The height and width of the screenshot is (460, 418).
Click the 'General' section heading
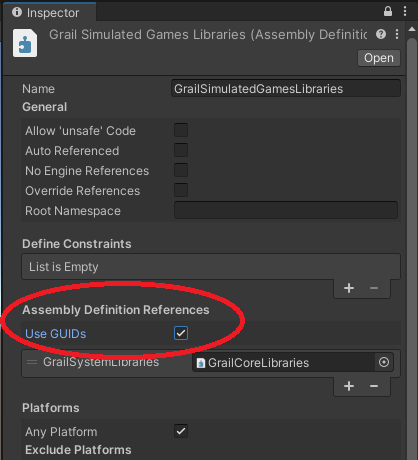tap(45, 107)
